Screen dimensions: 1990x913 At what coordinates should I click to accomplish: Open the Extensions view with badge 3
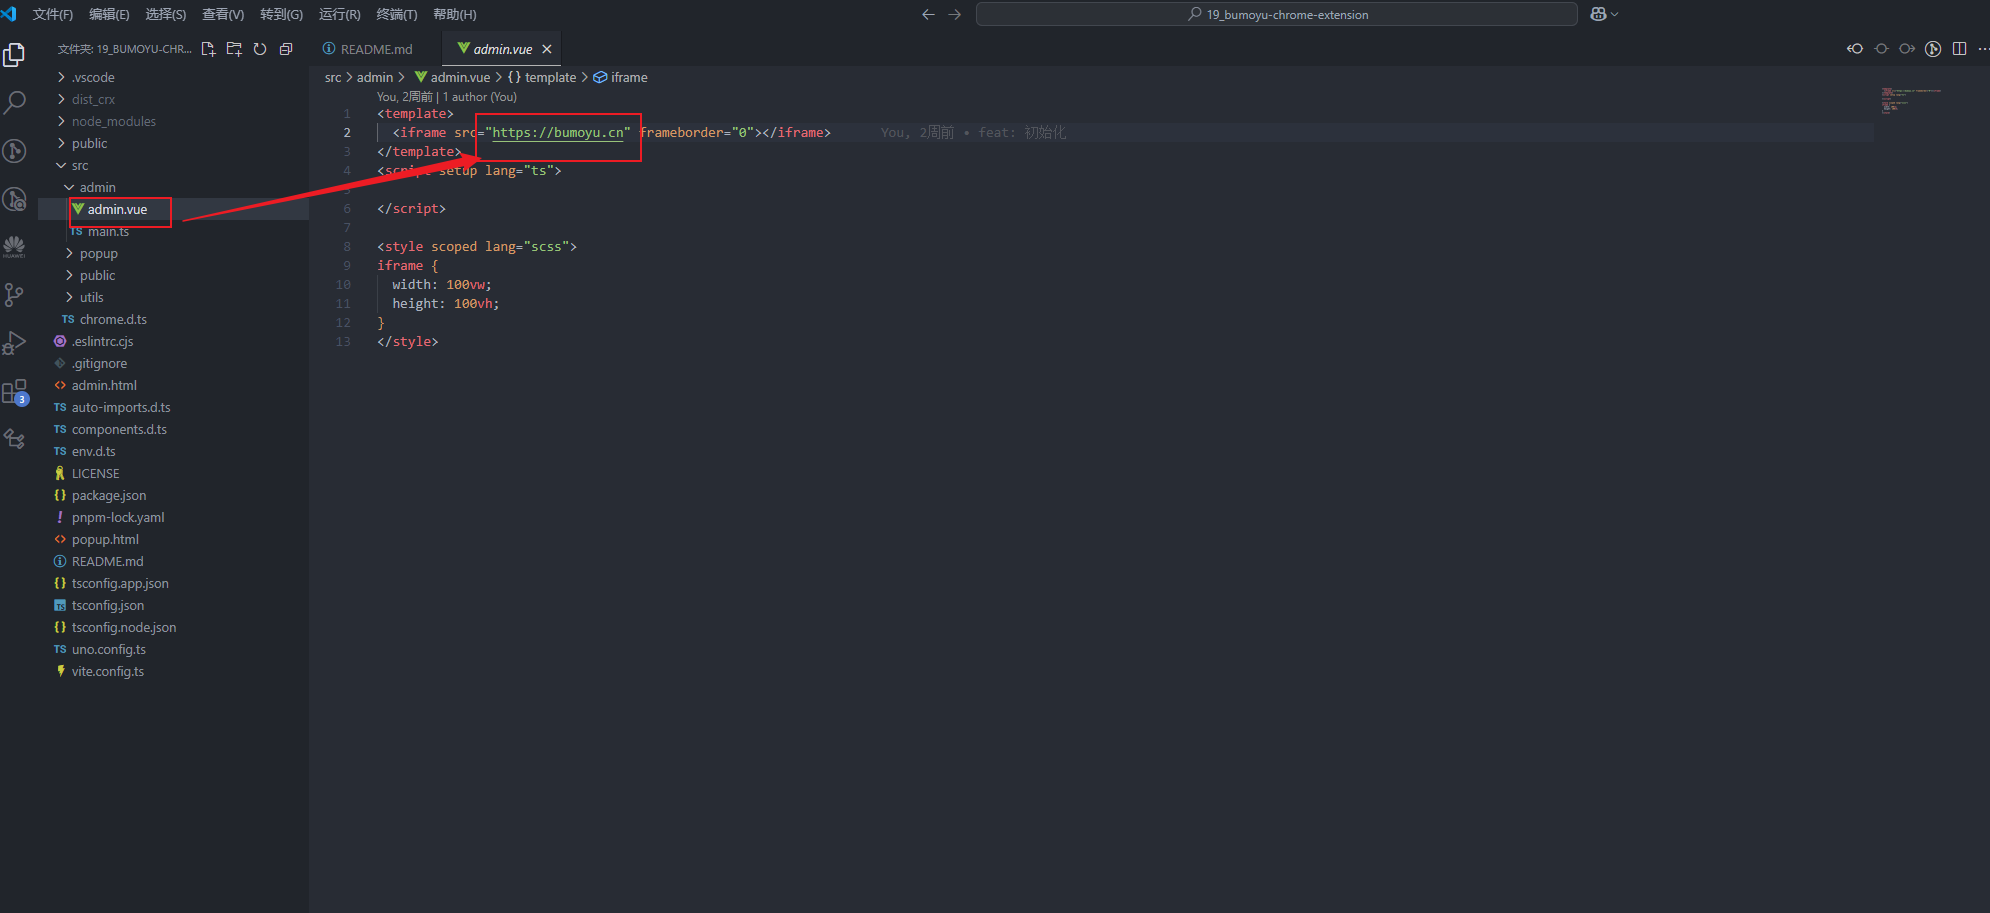14,392
